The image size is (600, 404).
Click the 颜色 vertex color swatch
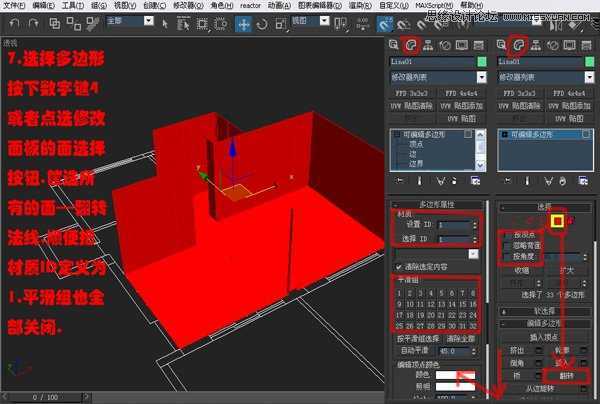pos(455,375)
